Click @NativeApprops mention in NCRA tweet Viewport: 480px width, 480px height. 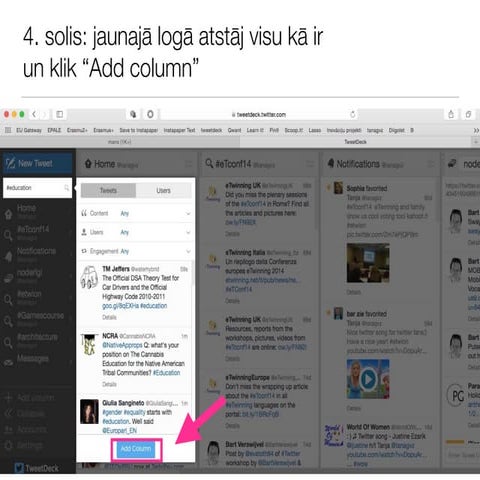tap(122, 345)
